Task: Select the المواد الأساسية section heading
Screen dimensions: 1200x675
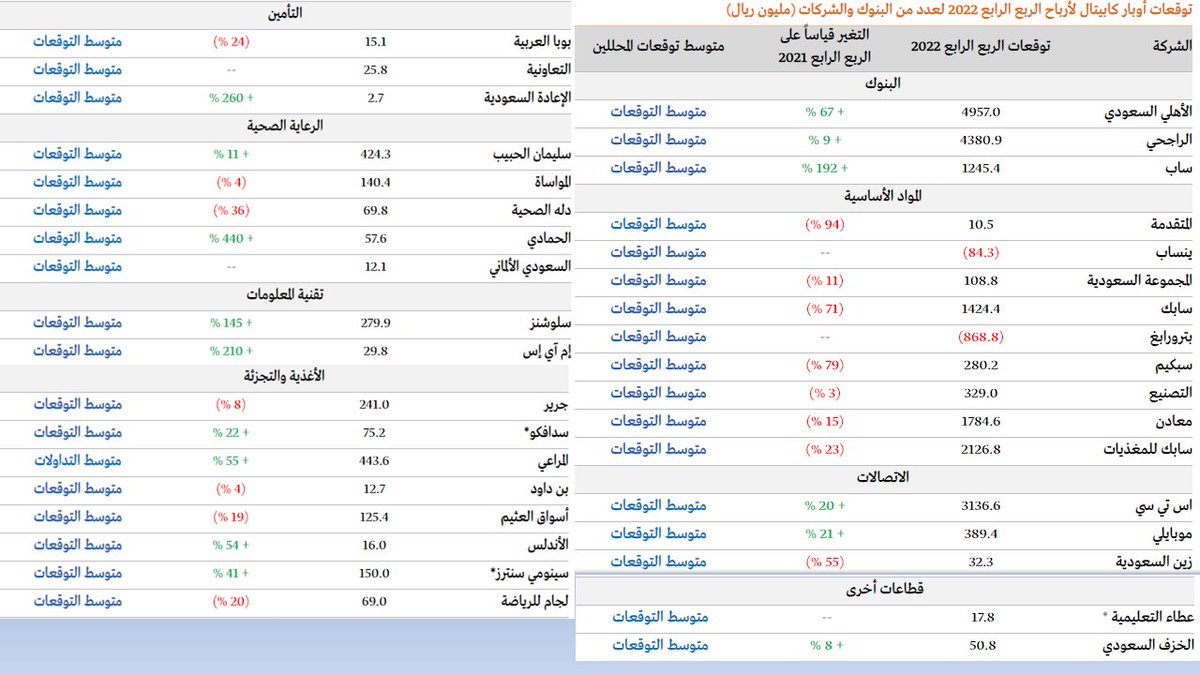Action: [x=883, y=196]
